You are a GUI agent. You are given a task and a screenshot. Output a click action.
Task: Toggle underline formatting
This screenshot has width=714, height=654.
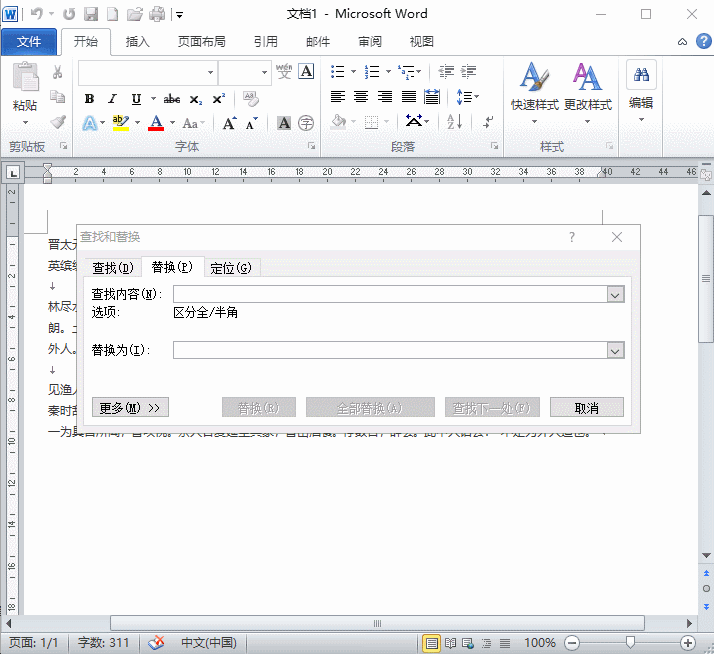click(136, 99)
